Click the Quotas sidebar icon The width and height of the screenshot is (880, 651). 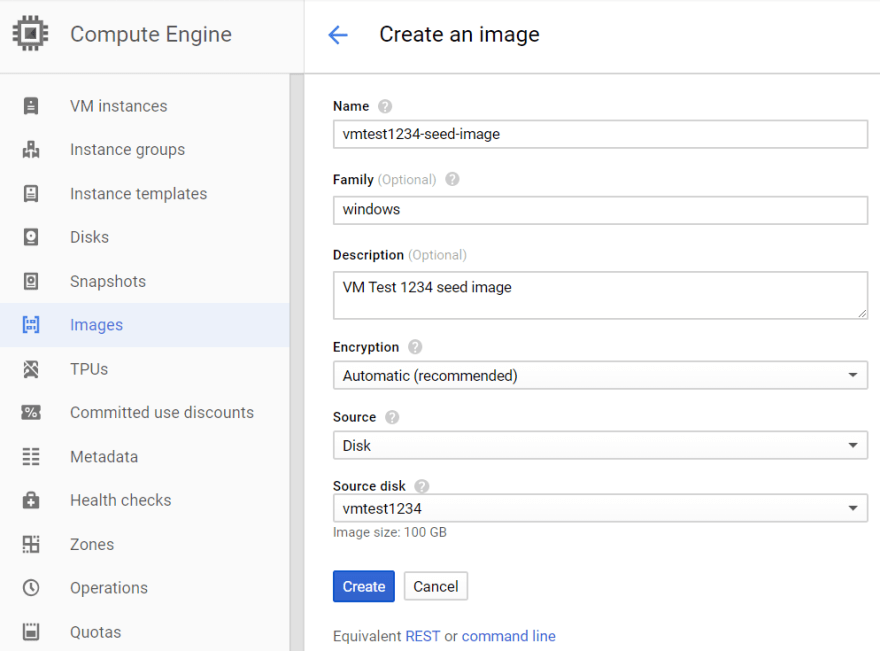click(x=31, y=631)
